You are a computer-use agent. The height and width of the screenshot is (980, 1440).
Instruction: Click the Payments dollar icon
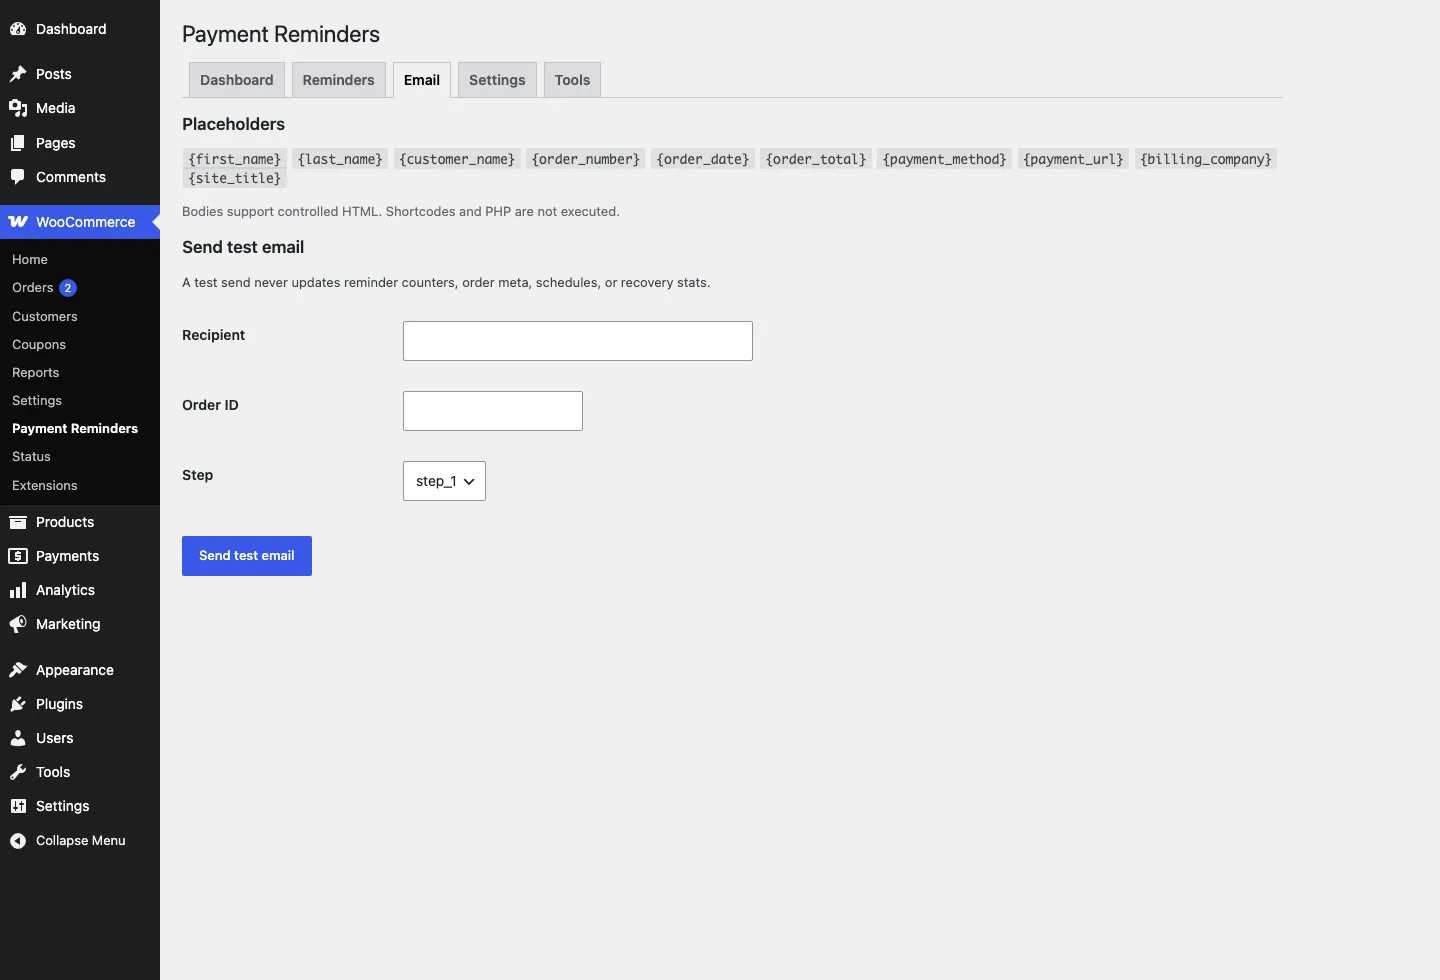pos(18,556)
